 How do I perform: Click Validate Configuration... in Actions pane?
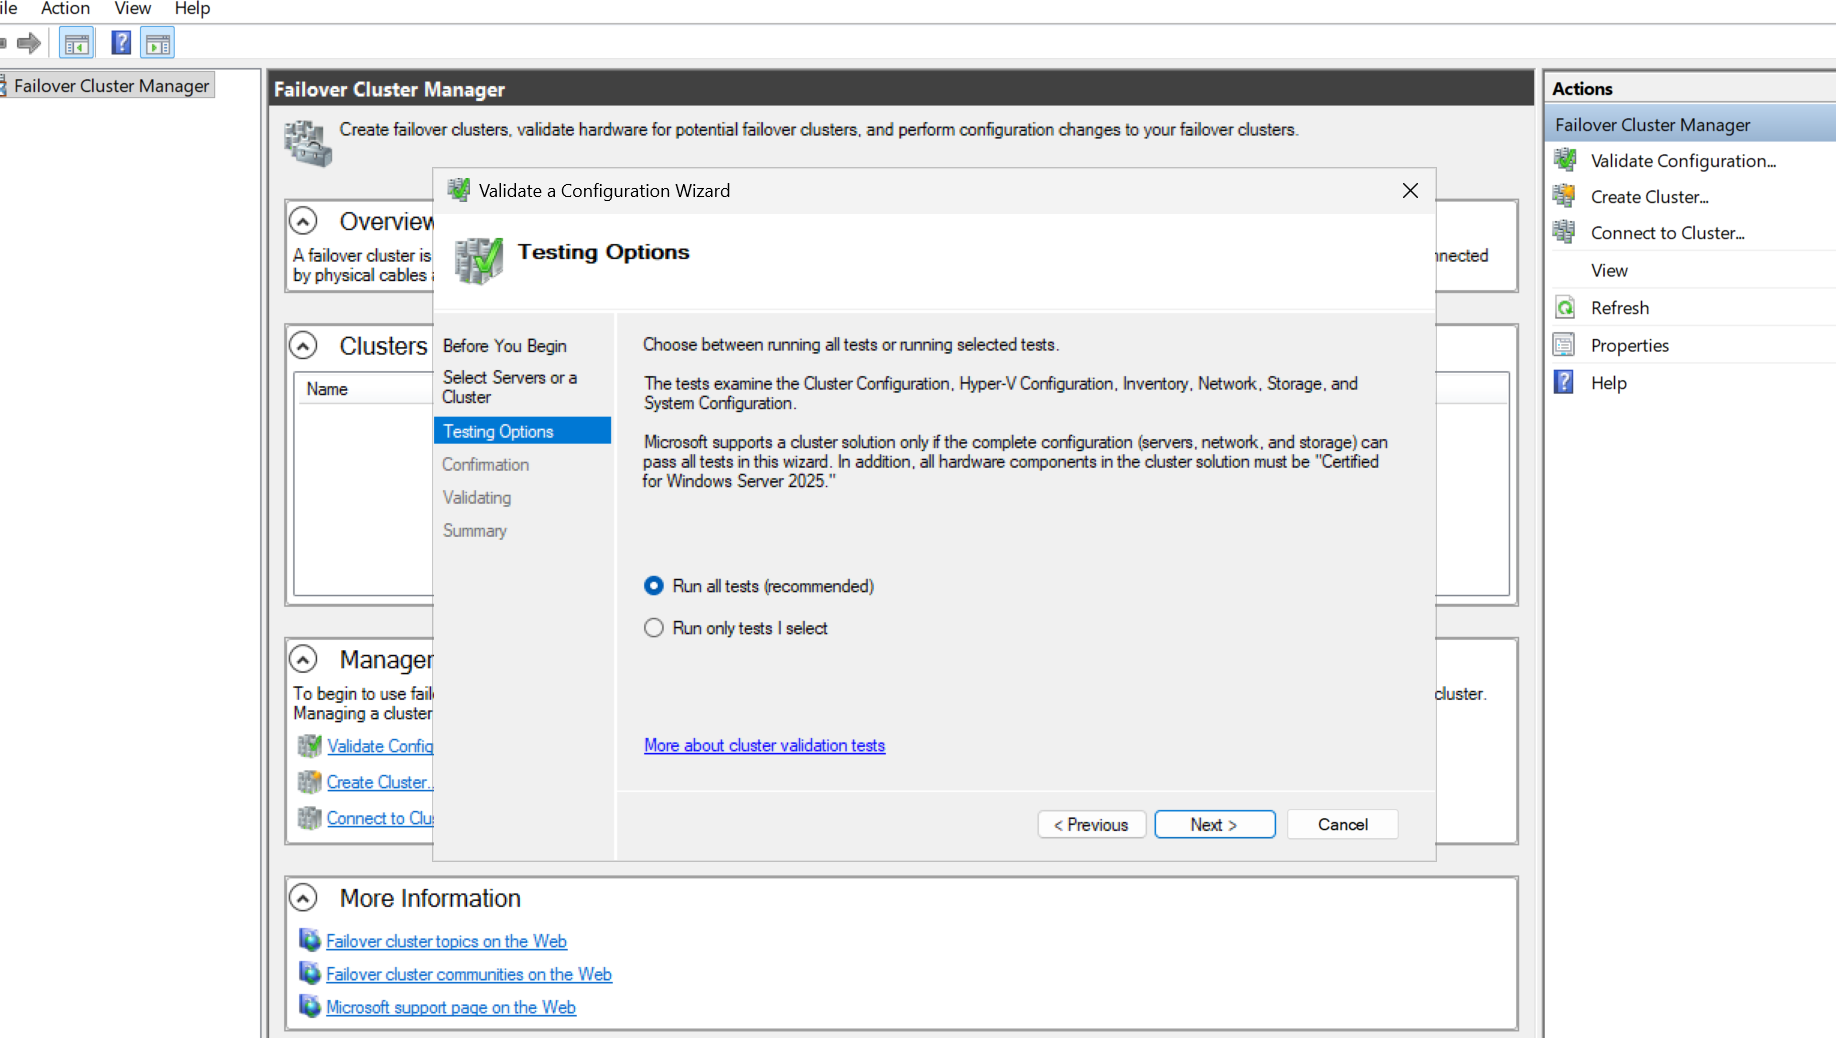coord(1683,160)
